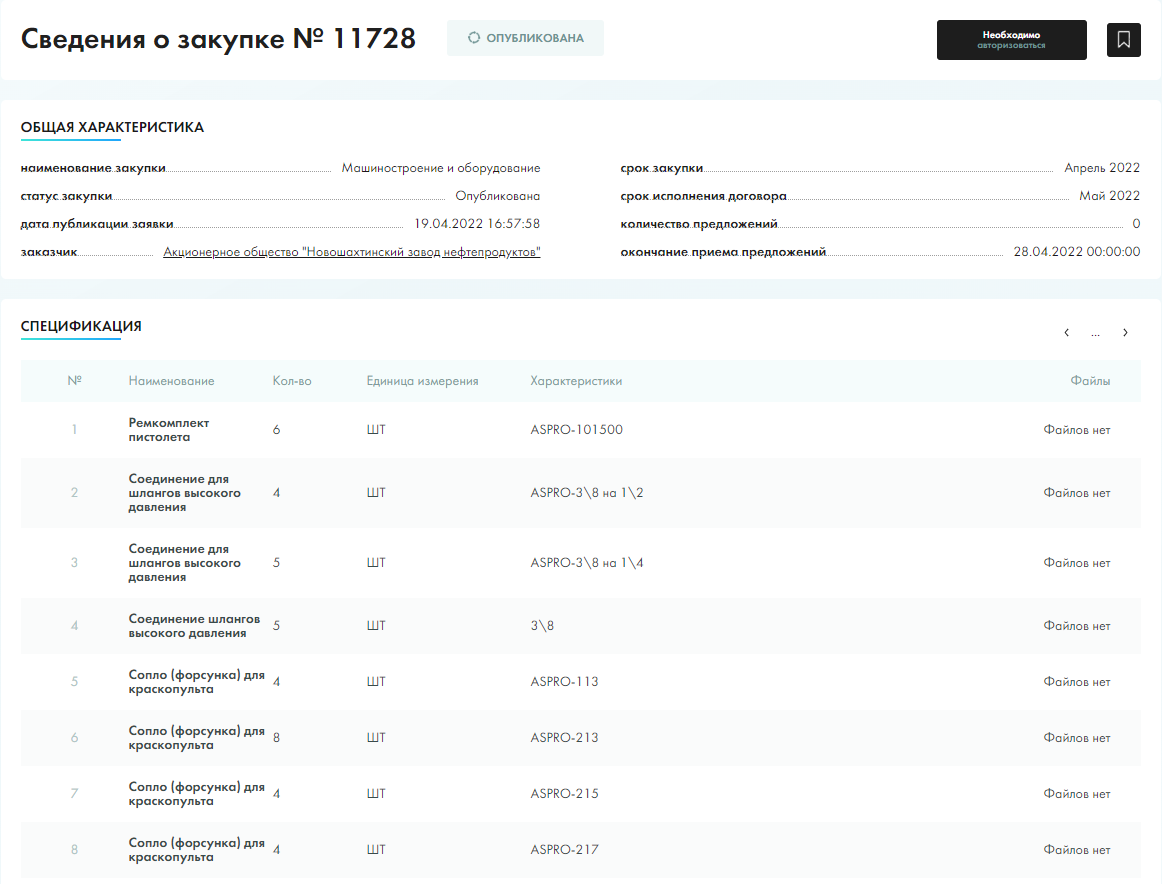Image resolution: width=1162 pixels, height=884 pixels.
Task: Click characteristic 'ASPRO-3\8 на 1\2'
Action: click(x=587, y=493)
